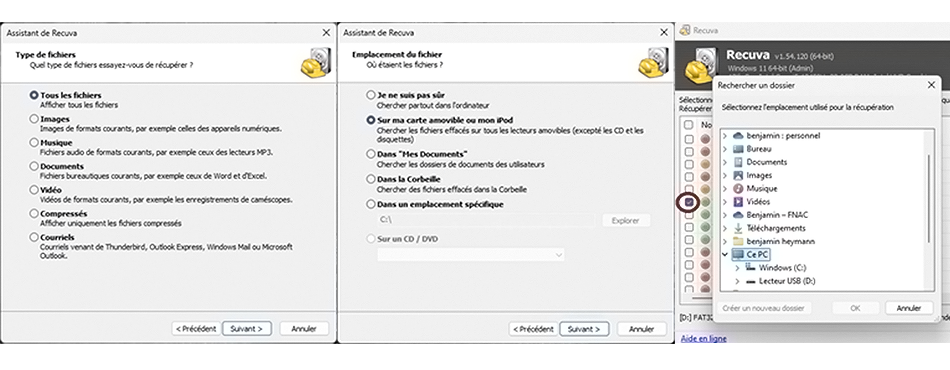Click the folder tree vertical scrollbar
The height and width of the screenshot is (370, 950).
[929, 200]
